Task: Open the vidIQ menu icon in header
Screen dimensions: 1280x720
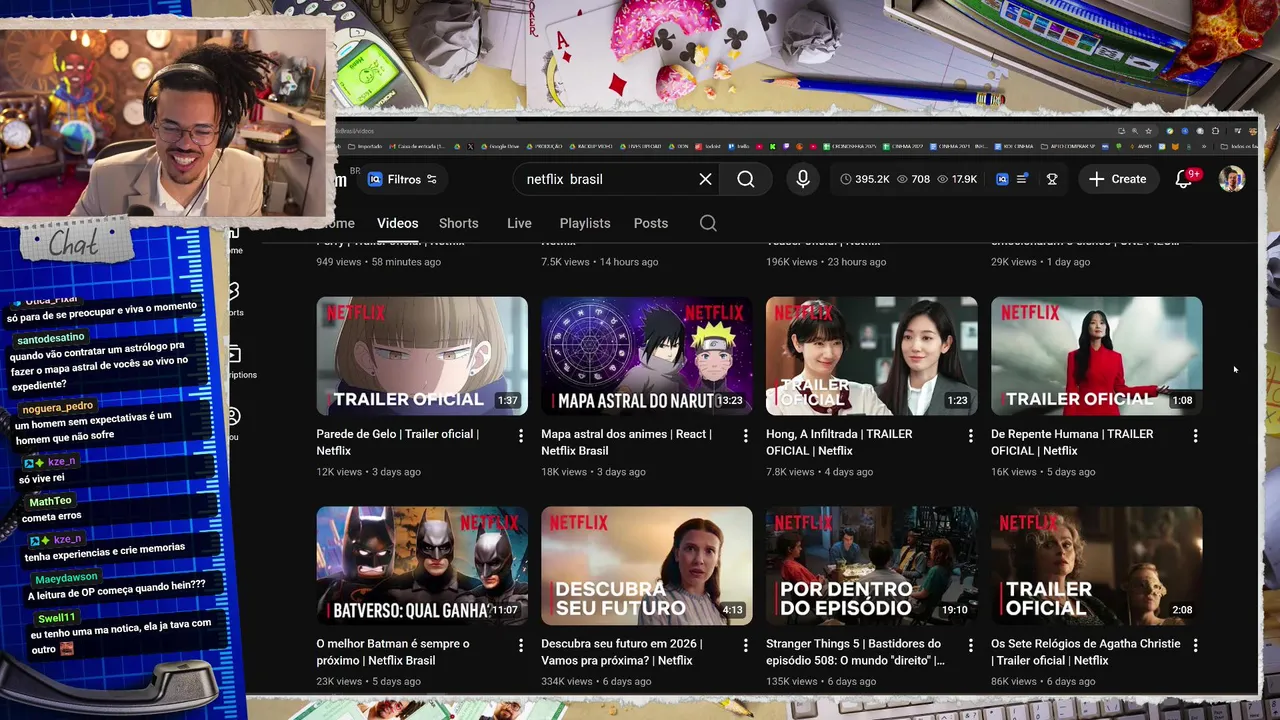Action: point(1002,179)
